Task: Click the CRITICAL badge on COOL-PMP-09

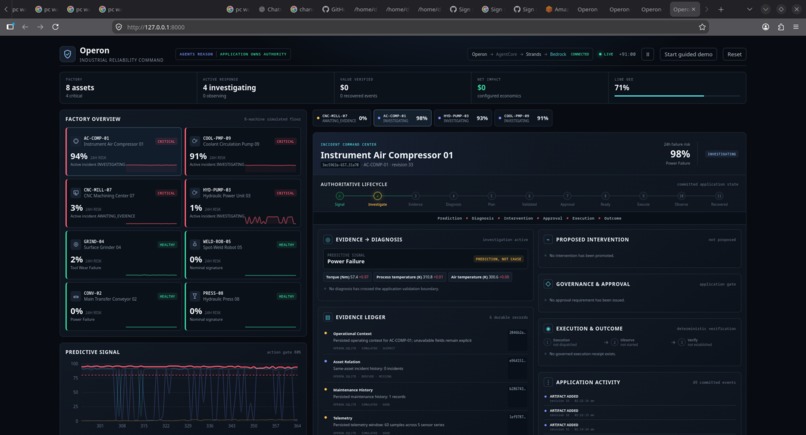Action: pyautogui.click(x=285, y=141)
